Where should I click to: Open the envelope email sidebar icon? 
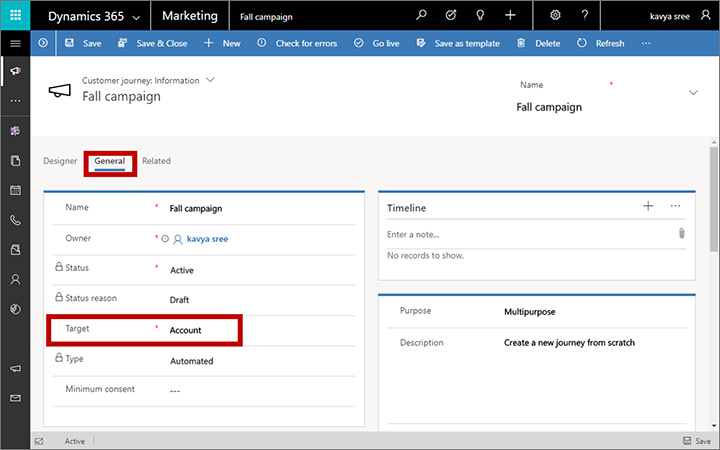pos(16,398)
